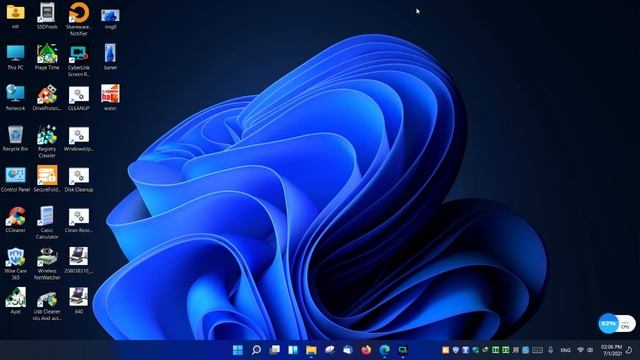Image resolution: width=640 pixels, height=360 pixels.
Task: Switch to Microsoft Edge on taskbar
Action: 384,350
